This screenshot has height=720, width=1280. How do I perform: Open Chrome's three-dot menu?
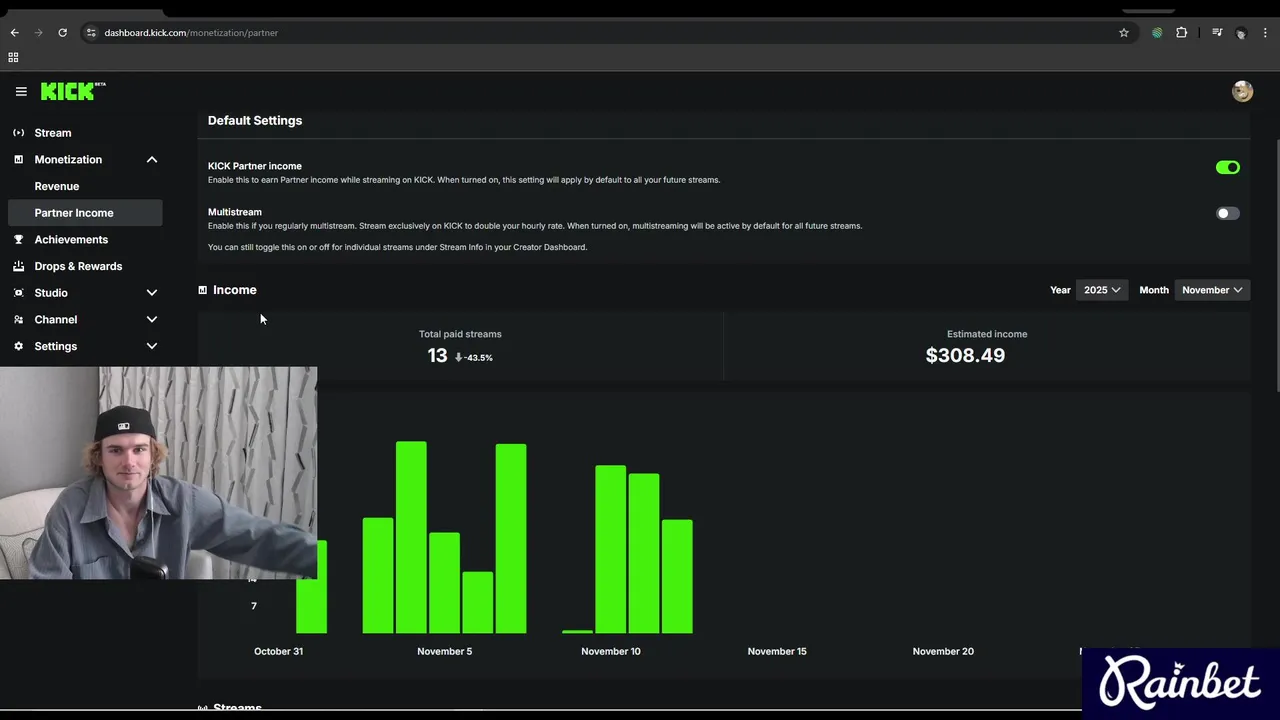tap(1265, 33)
